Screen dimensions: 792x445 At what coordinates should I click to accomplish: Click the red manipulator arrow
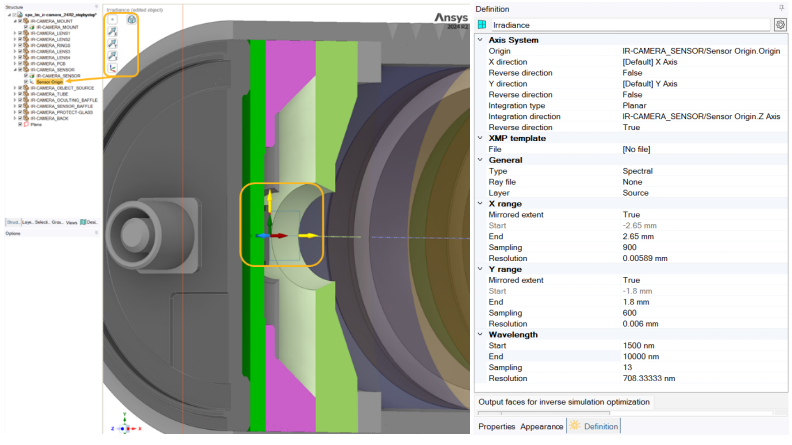pos(279,236)
